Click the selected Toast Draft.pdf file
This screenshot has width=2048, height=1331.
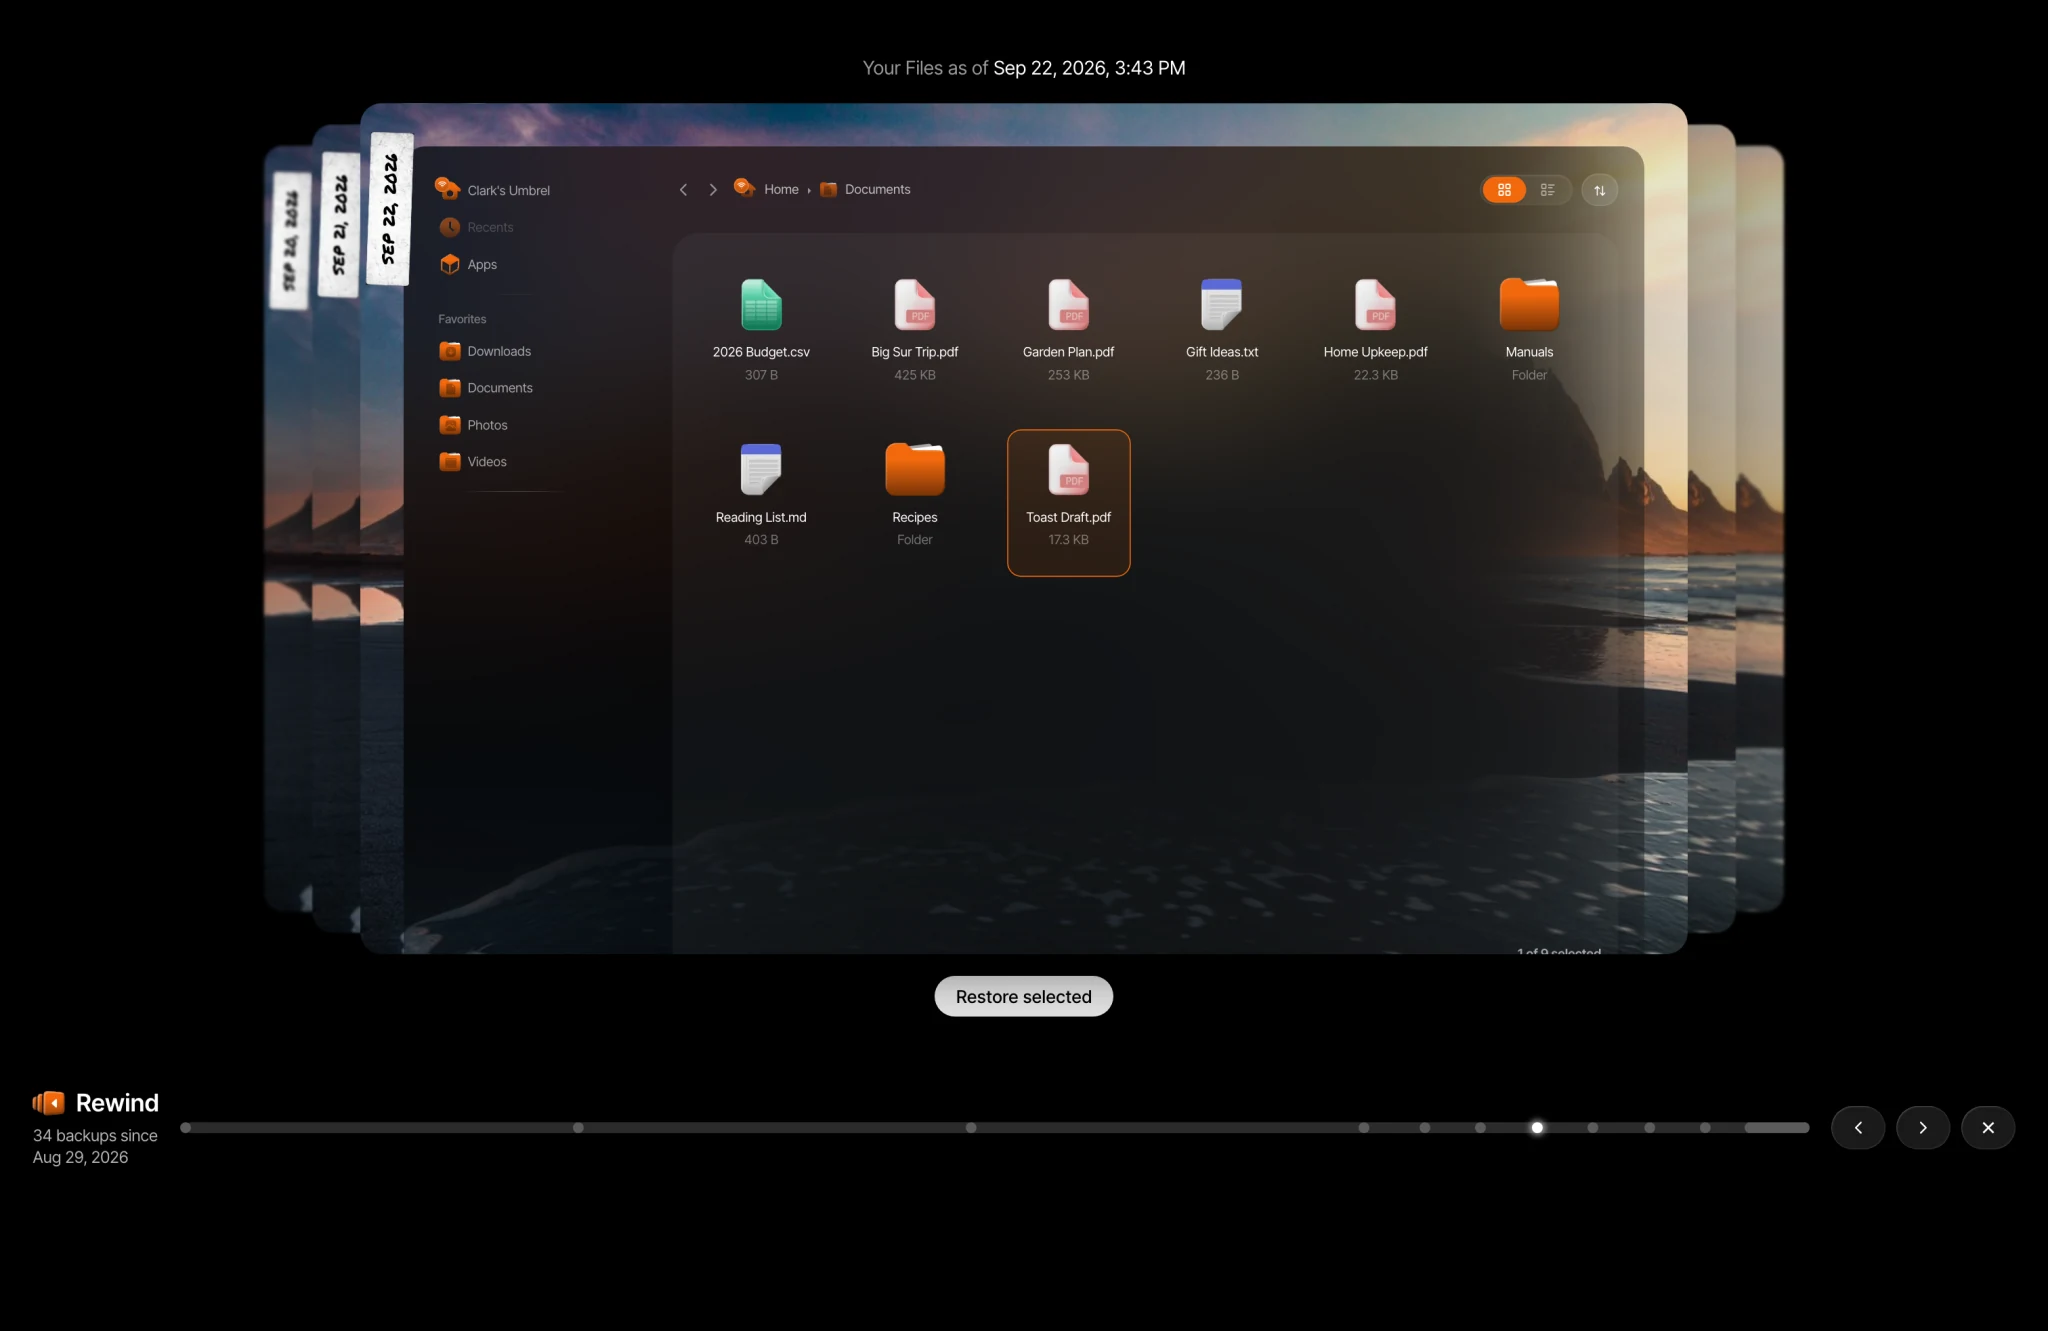click(x=1068, y=503)
